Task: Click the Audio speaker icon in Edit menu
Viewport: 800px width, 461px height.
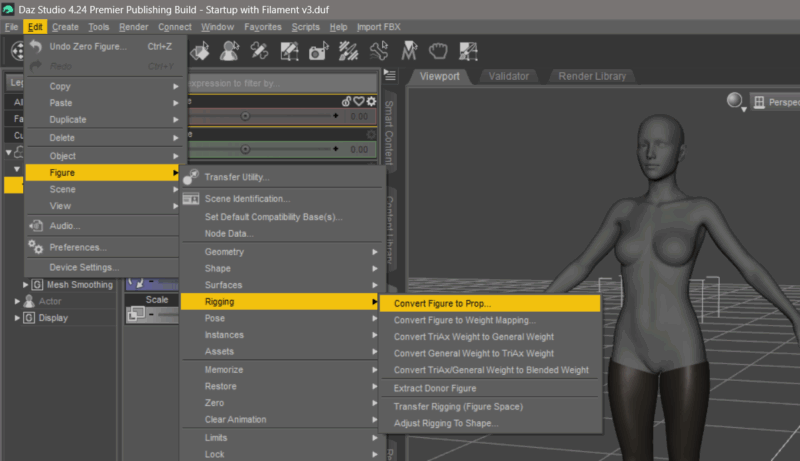Action: pos(36,226)
